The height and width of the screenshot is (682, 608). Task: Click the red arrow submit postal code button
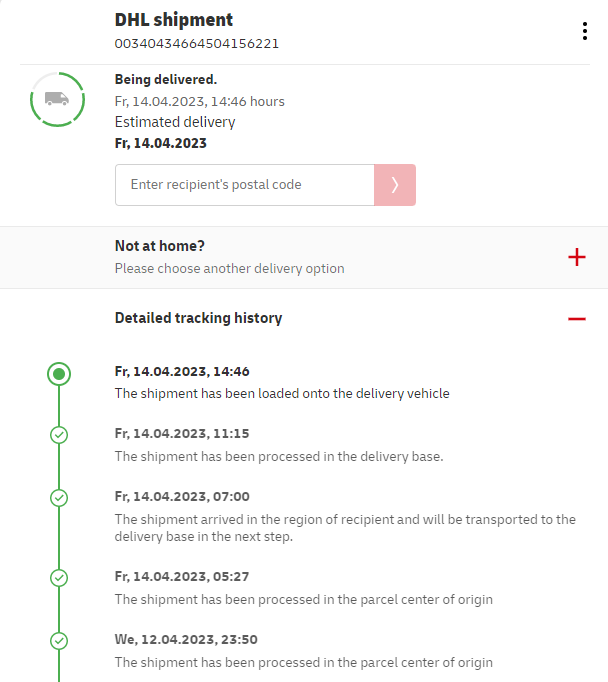pyautogui.click(x=395, y=185)
